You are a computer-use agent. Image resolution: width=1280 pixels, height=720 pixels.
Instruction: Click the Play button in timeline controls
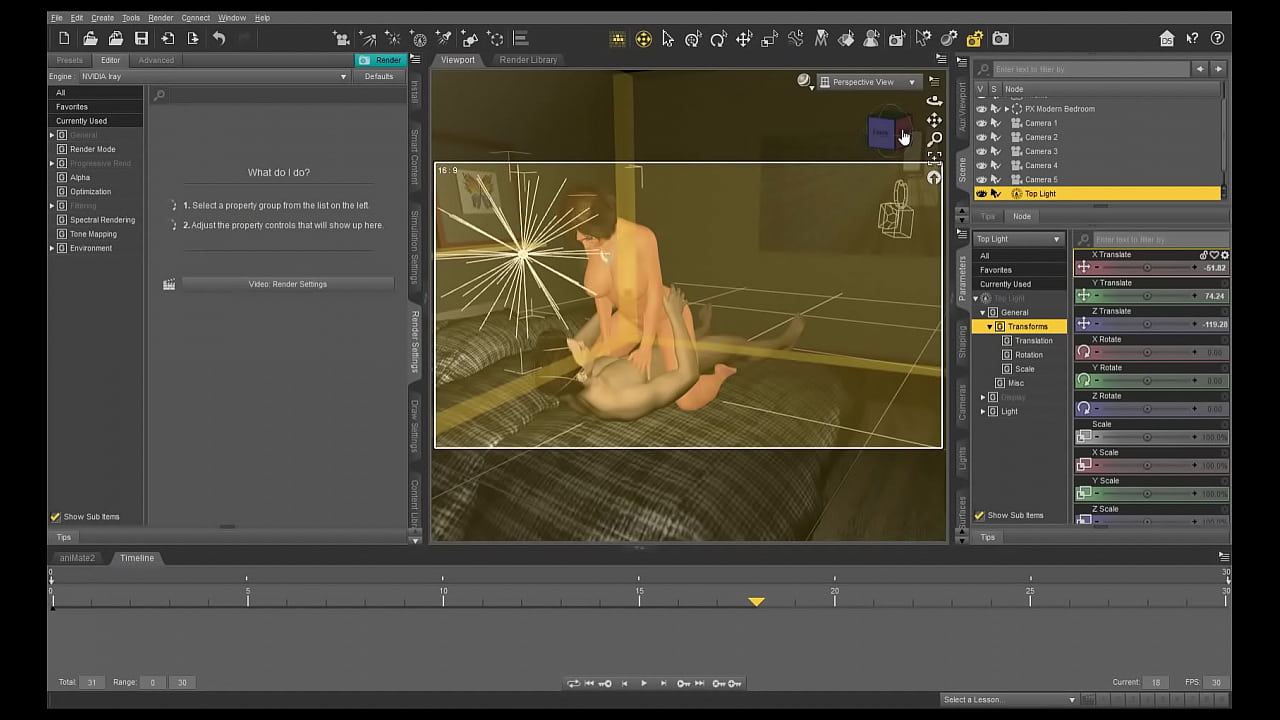643,683
